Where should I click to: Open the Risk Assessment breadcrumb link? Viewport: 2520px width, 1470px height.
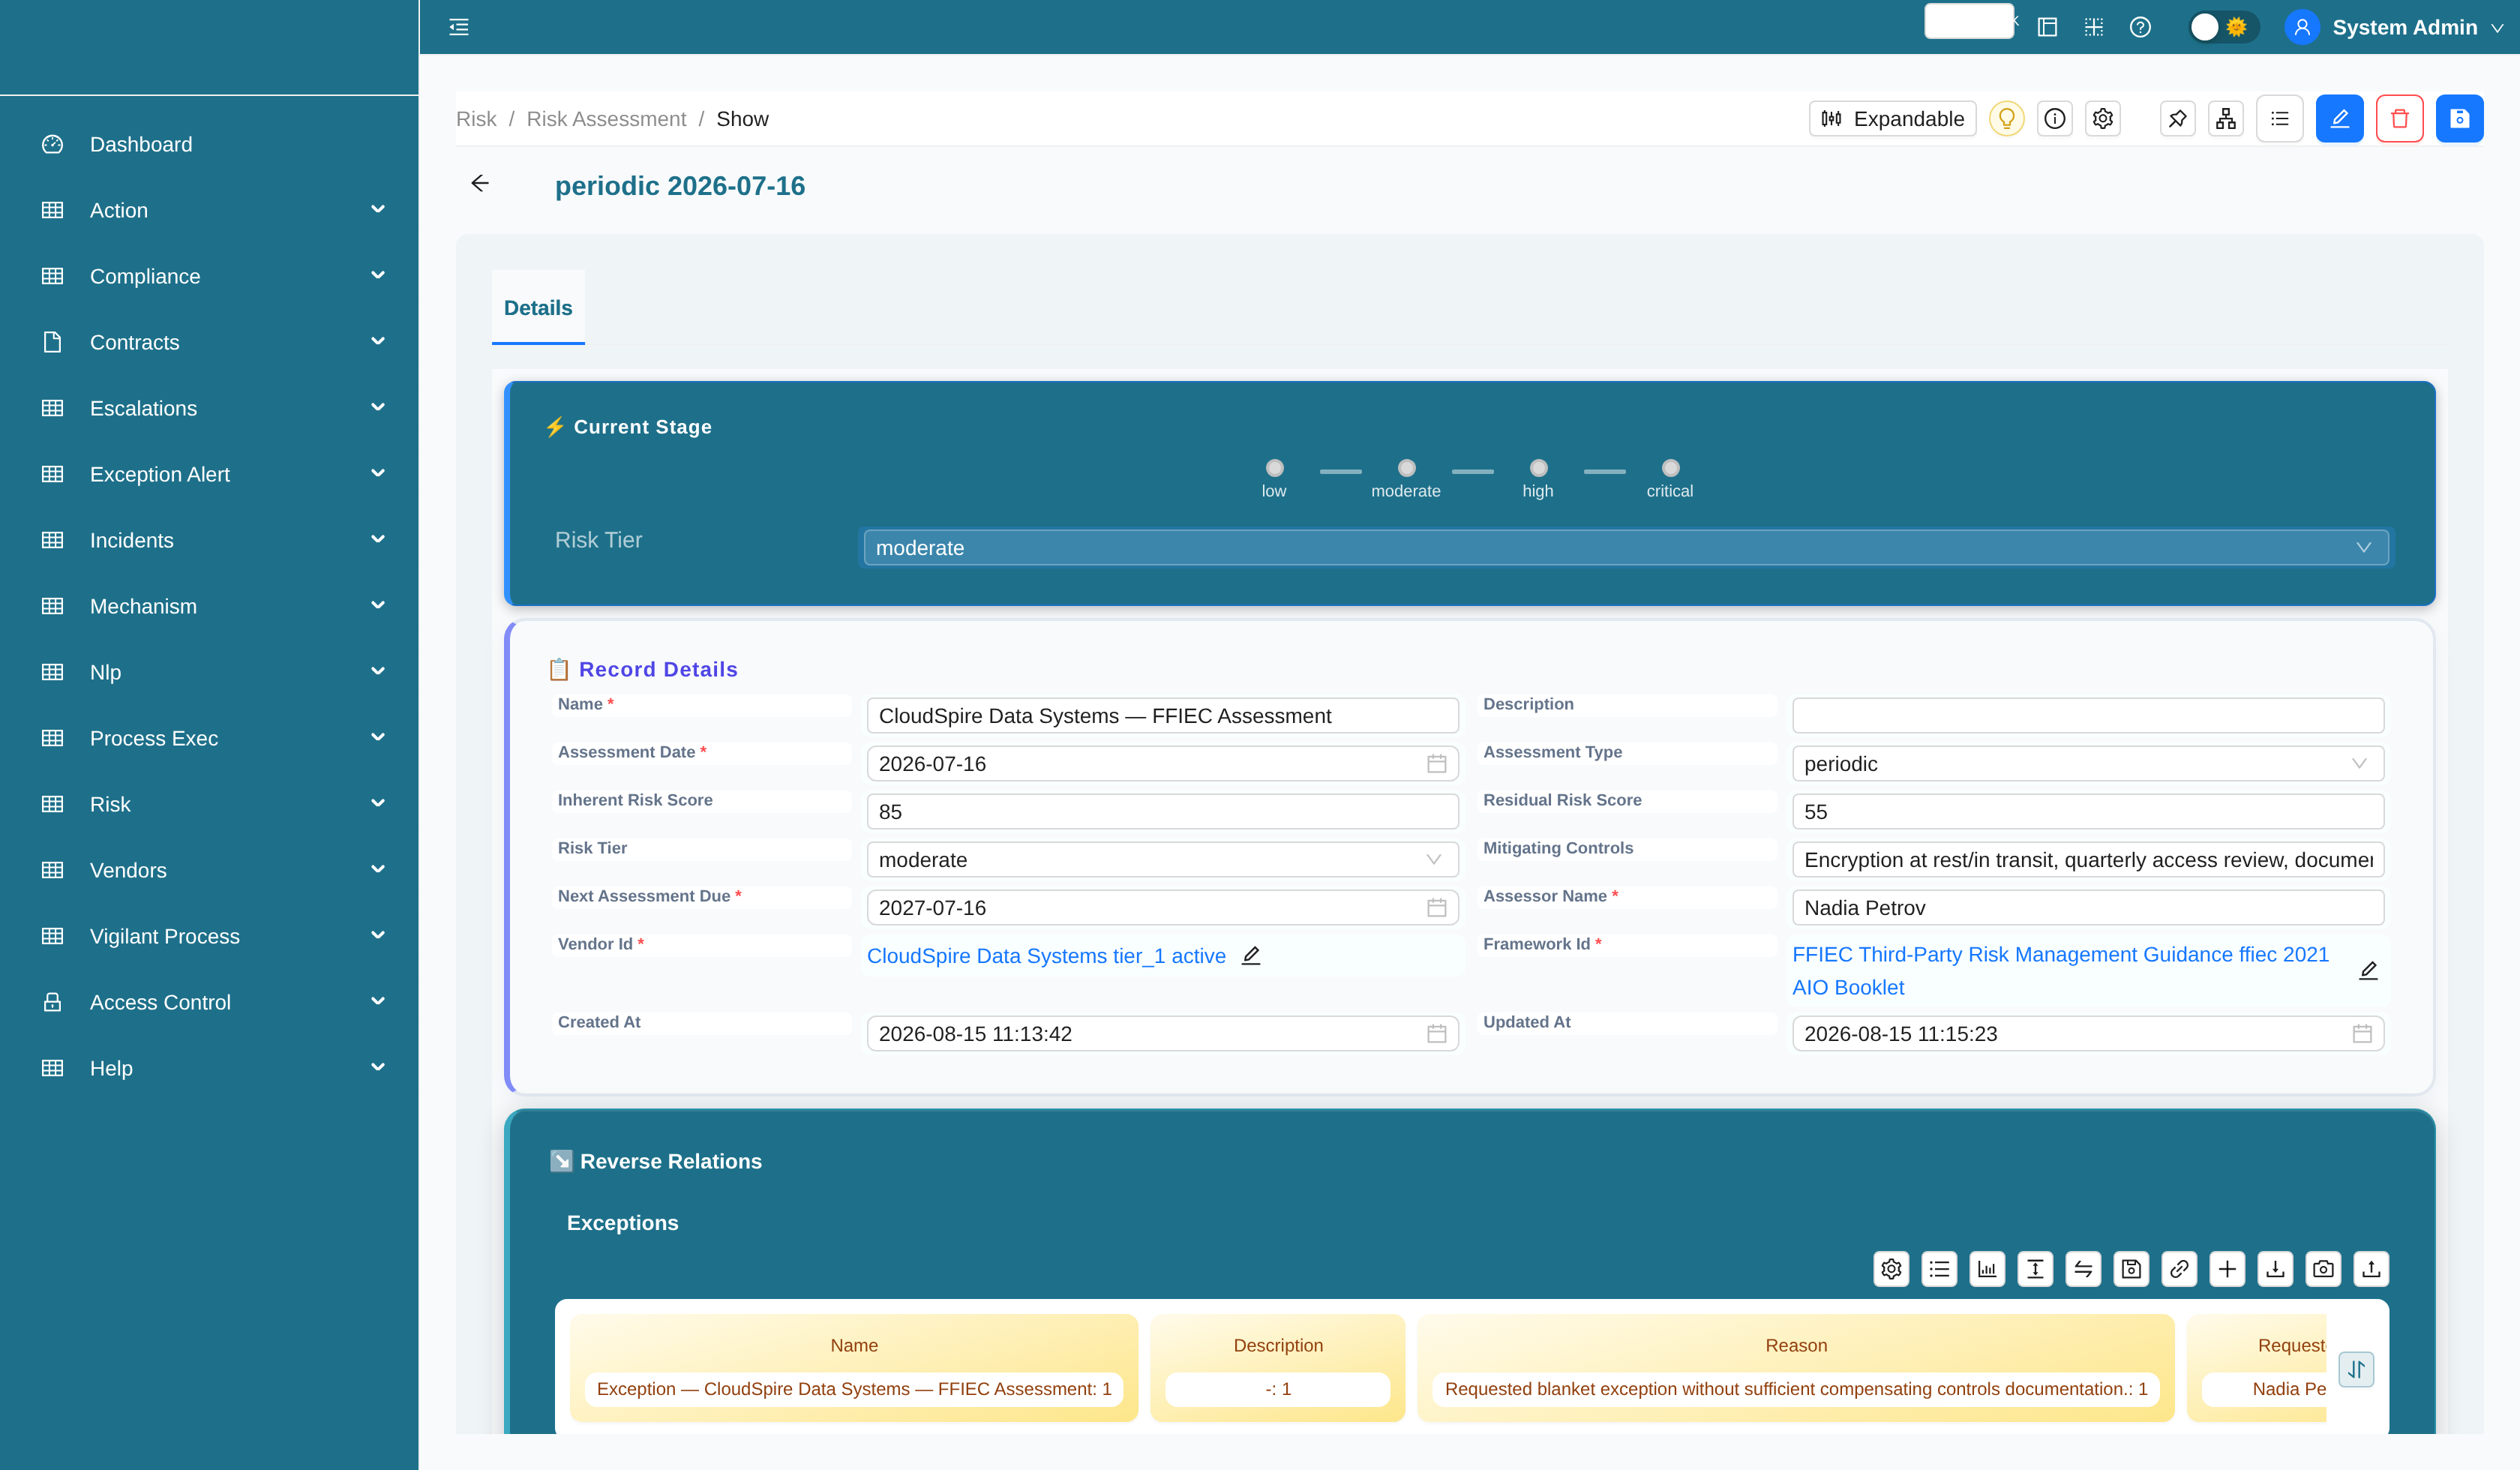(606, 119)
